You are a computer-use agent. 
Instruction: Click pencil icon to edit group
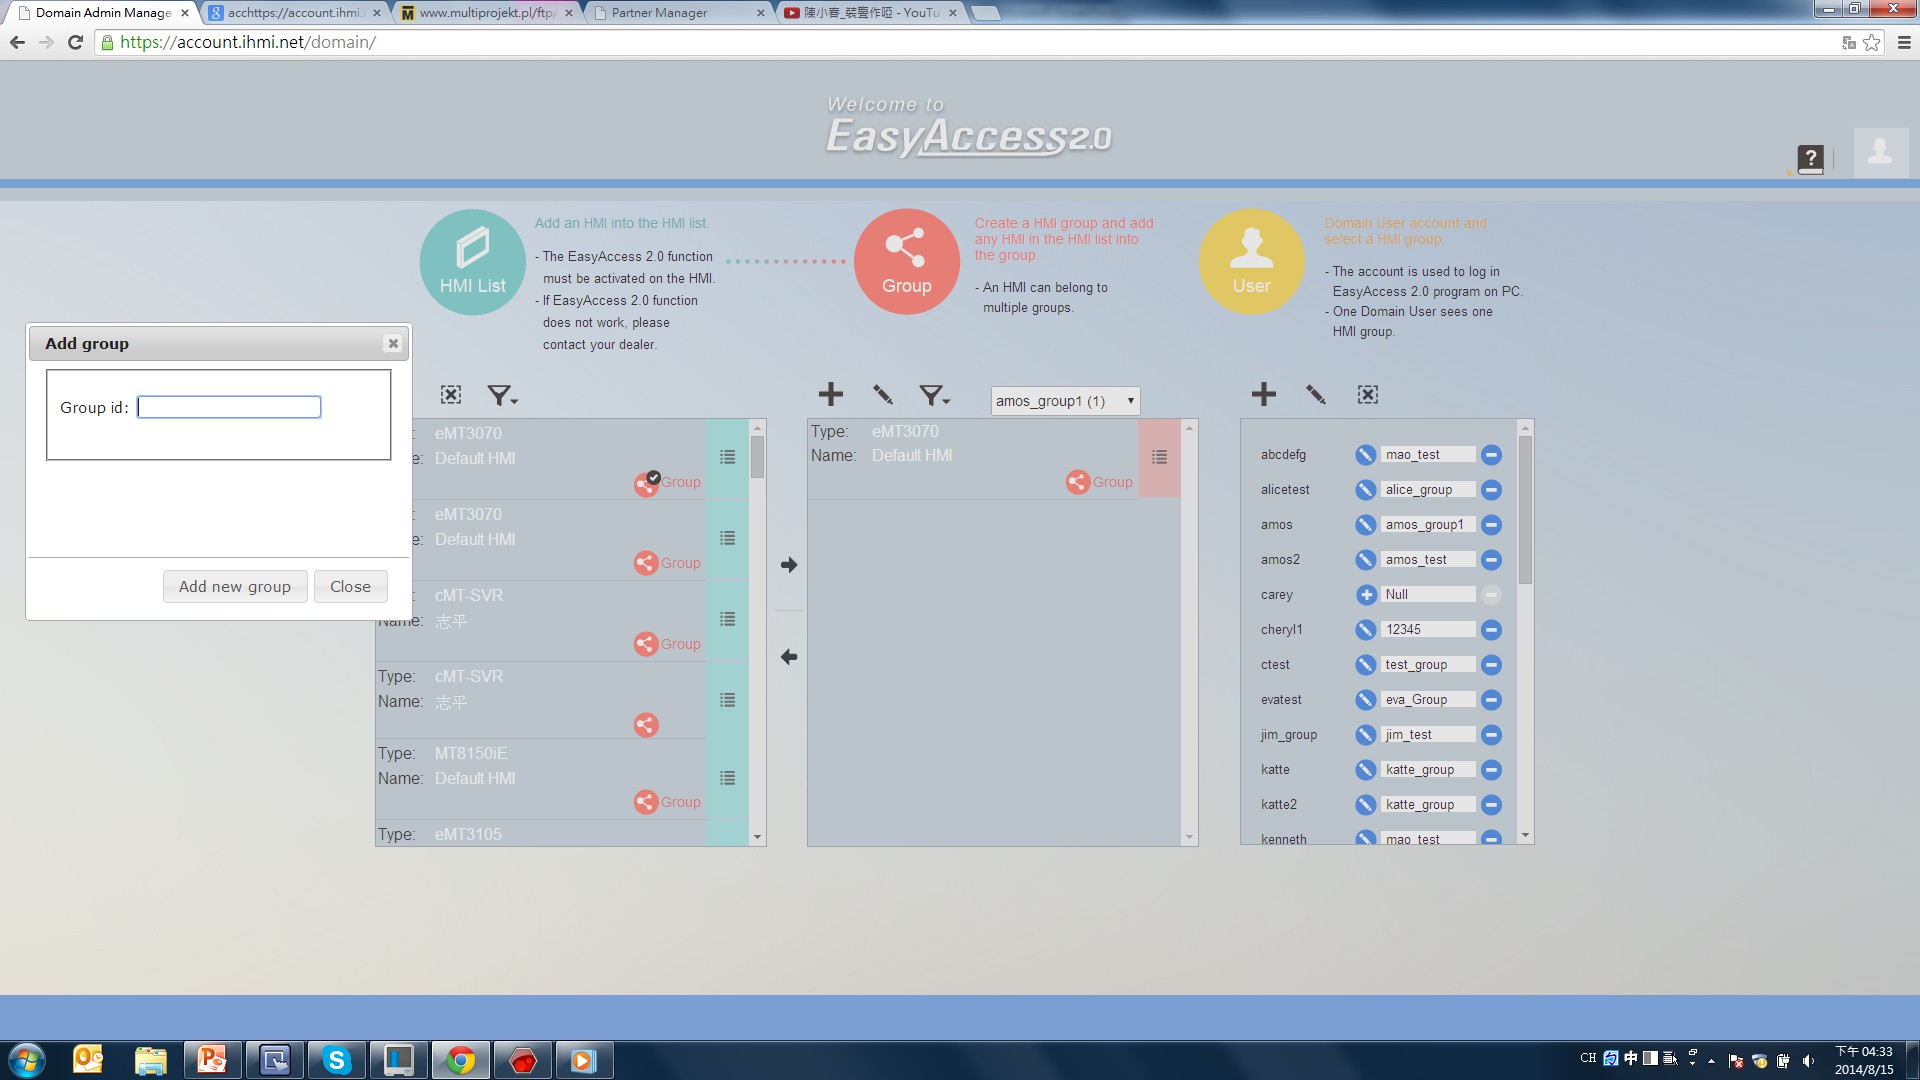coord(882,395)
